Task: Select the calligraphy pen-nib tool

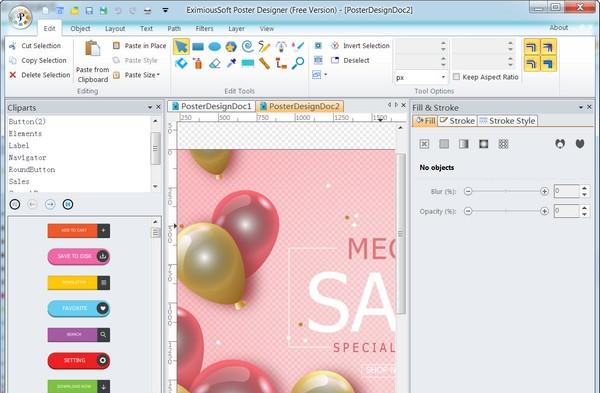Action: [281, 47]
